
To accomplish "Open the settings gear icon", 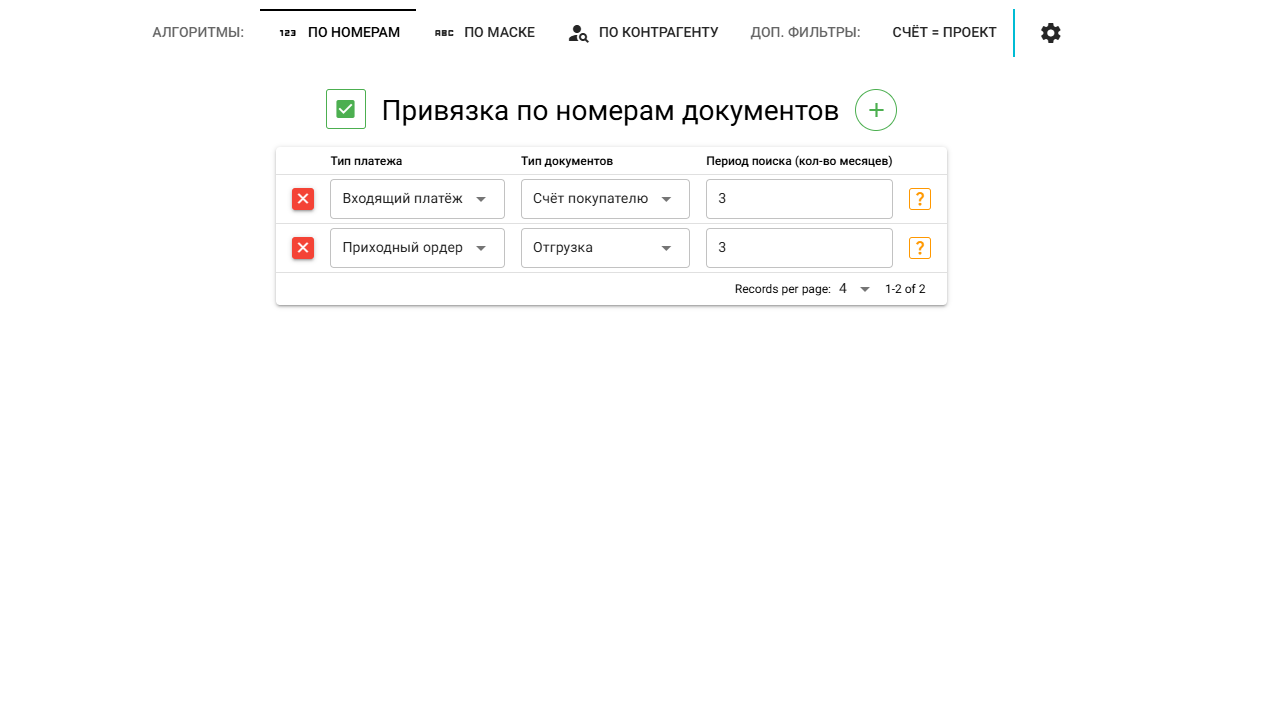I will (x=1050, y=33).
